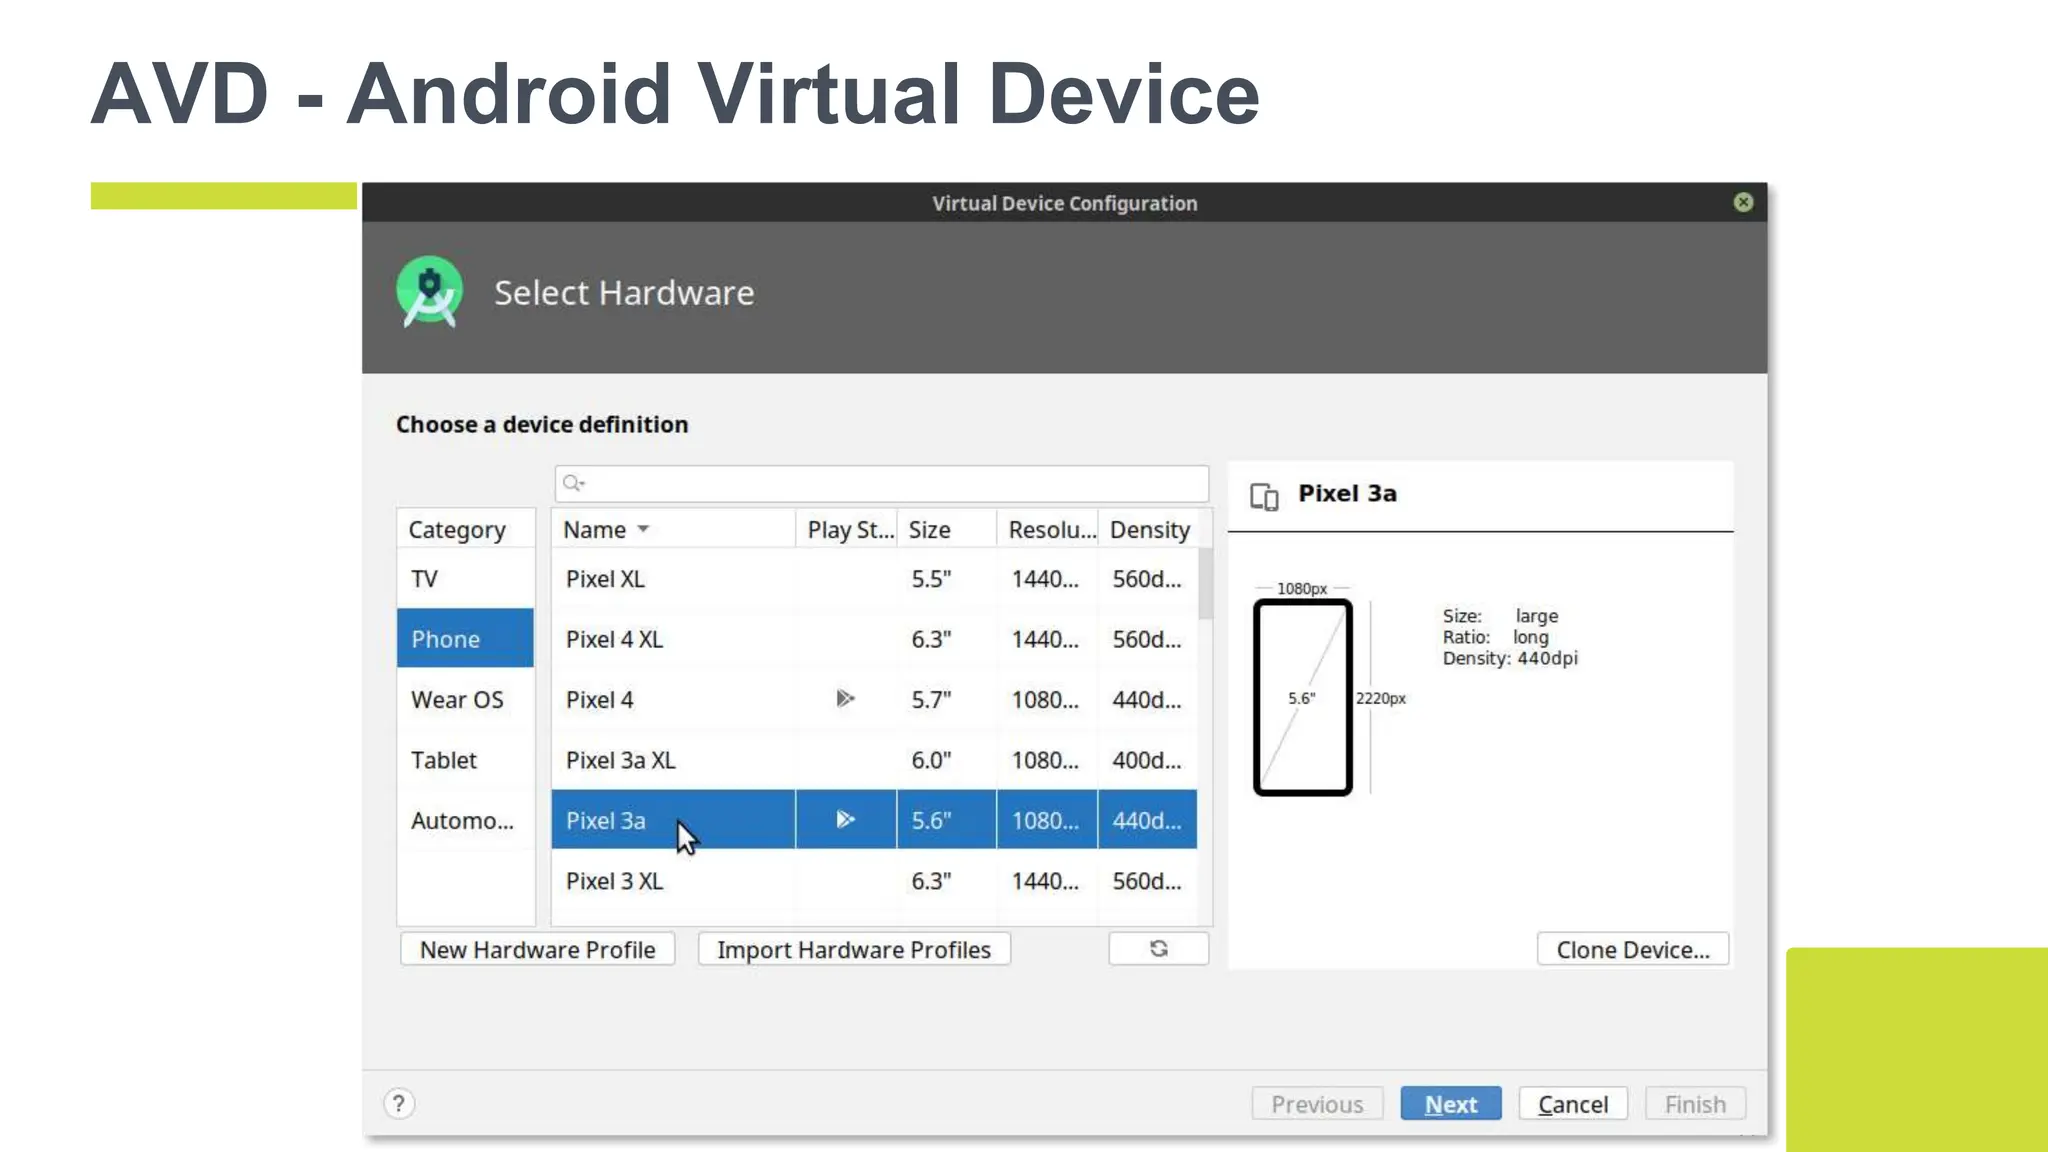Screen dimensions: 2048x1152
Task: Click the Size column header
Action: pyautogui.click(x=947, y=529)
